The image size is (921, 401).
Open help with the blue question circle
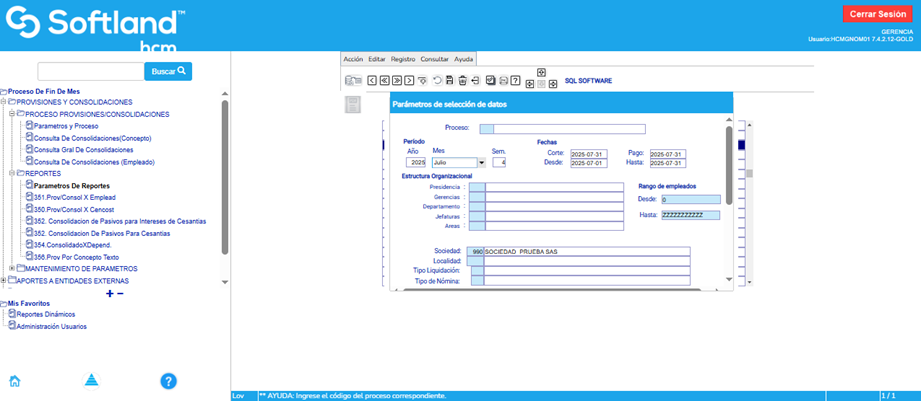pyautogui.click(x=169, y=381)
